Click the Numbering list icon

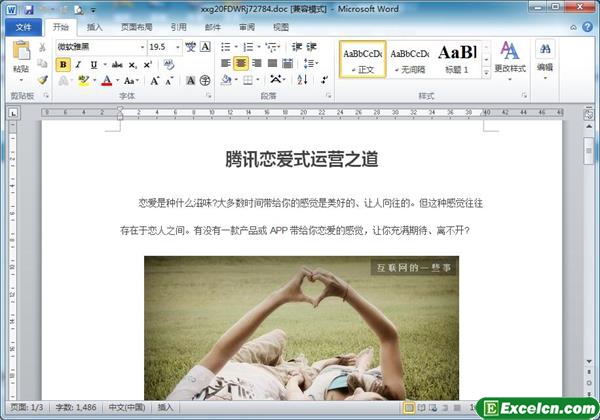click(x=248, y=47)
